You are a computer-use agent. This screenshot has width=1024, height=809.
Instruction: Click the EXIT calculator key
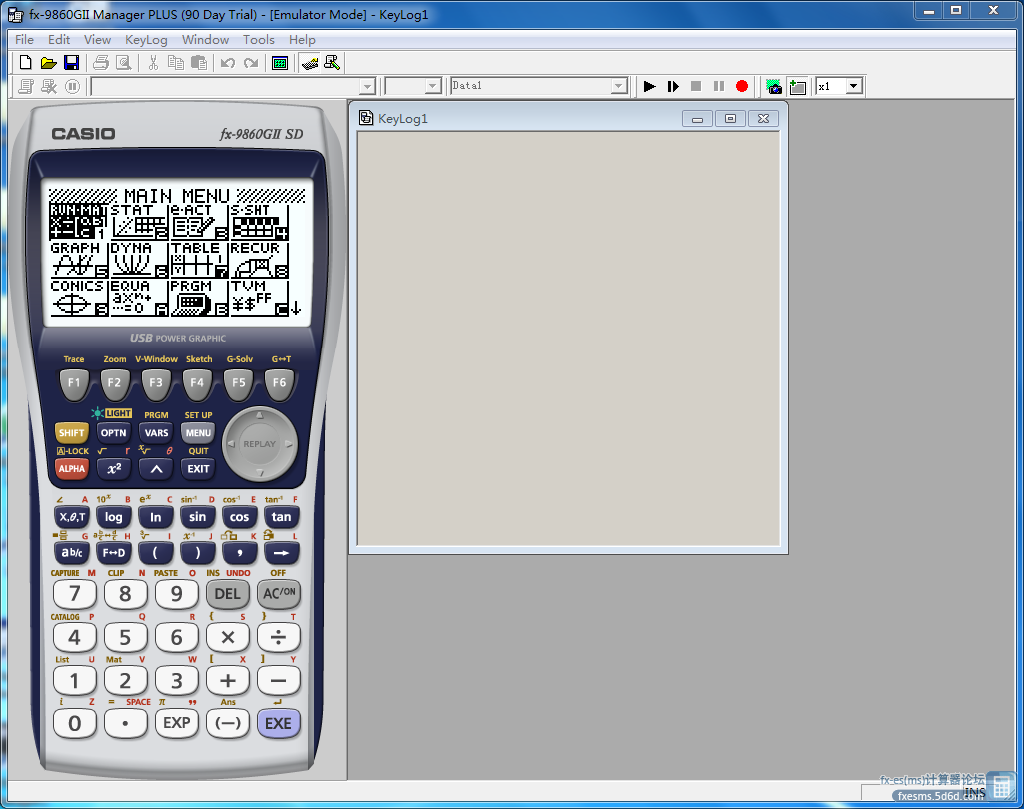click(199, 468)
